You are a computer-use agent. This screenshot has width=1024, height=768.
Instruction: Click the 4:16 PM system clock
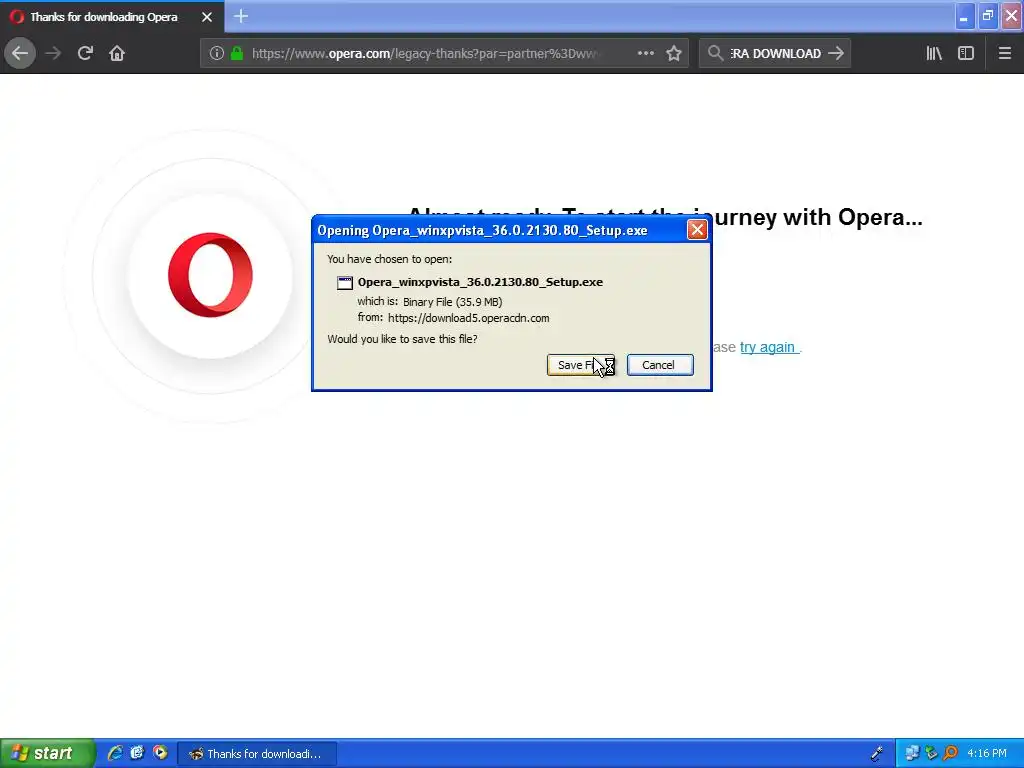click(987, 754)
